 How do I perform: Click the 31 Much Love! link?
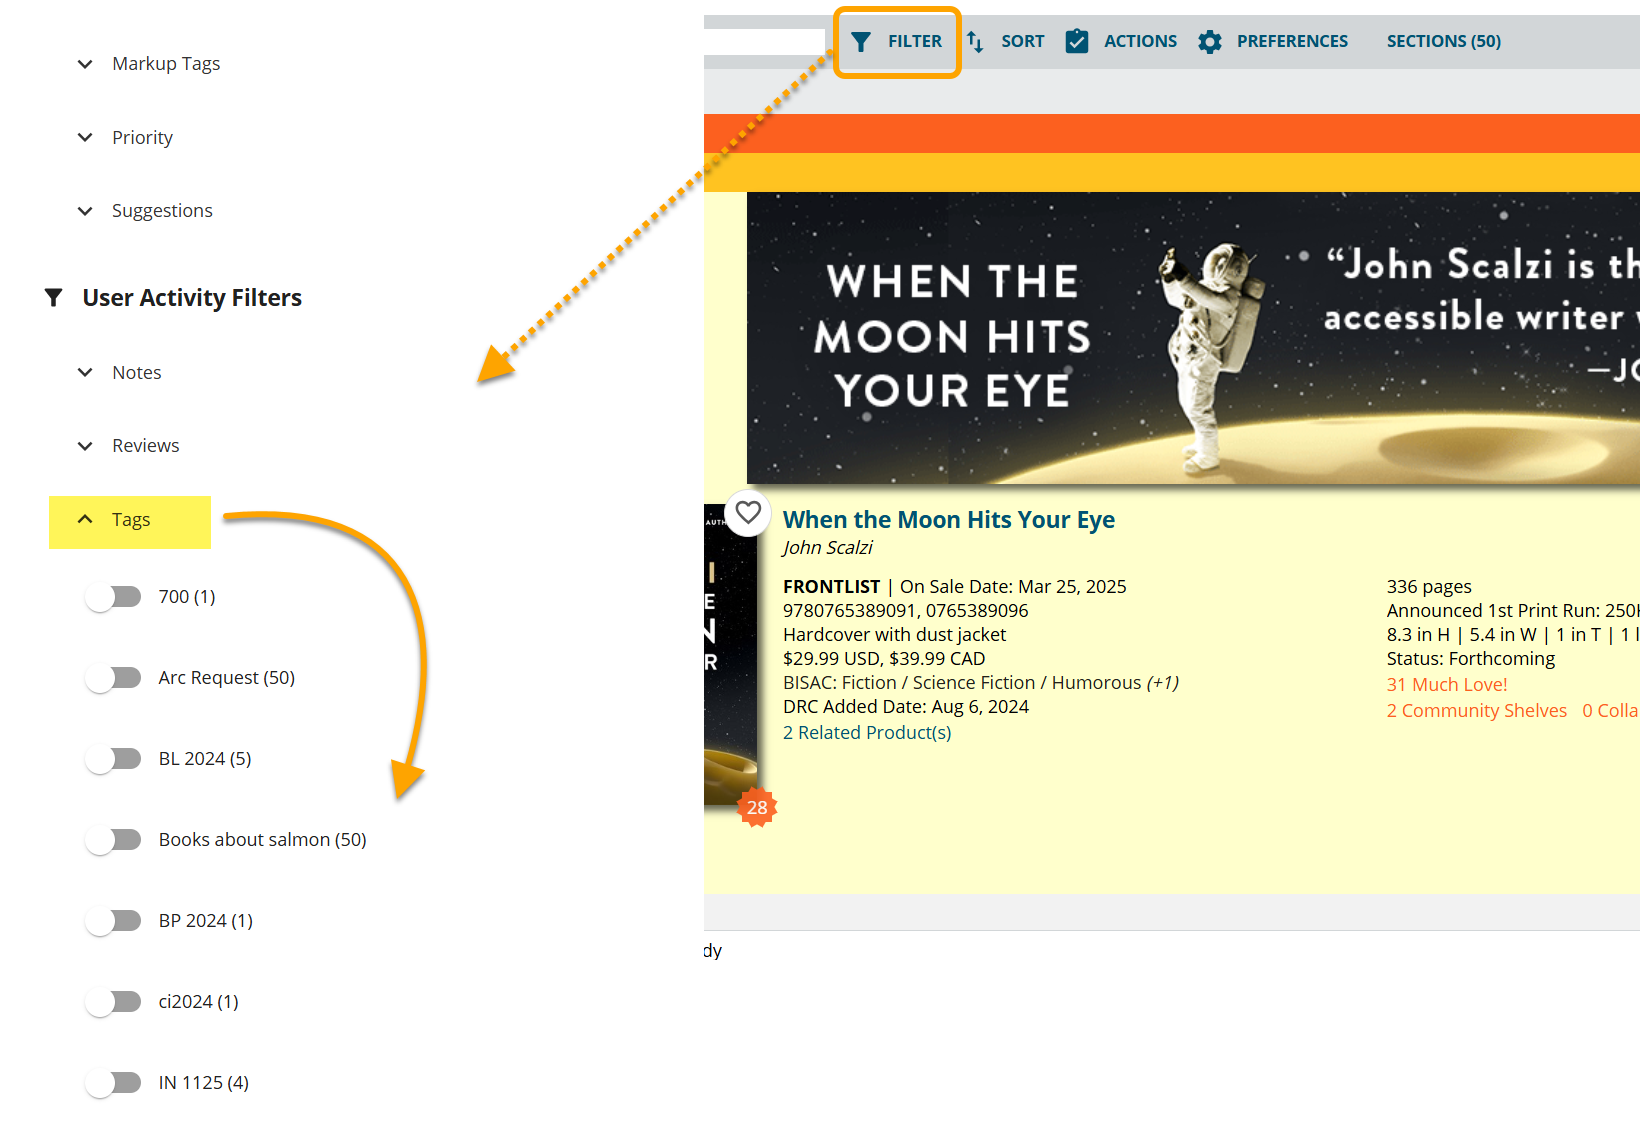coord(1446,685)
